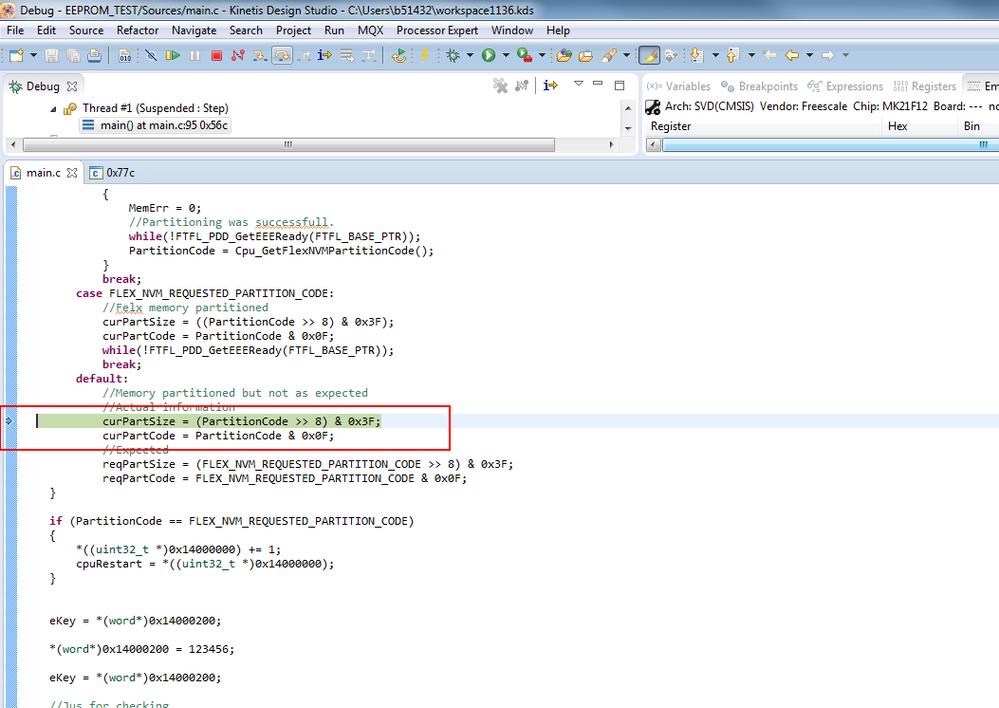Click the External Tools run icon
This screenshot has width=999, height=708.
[x=524, y=56]
